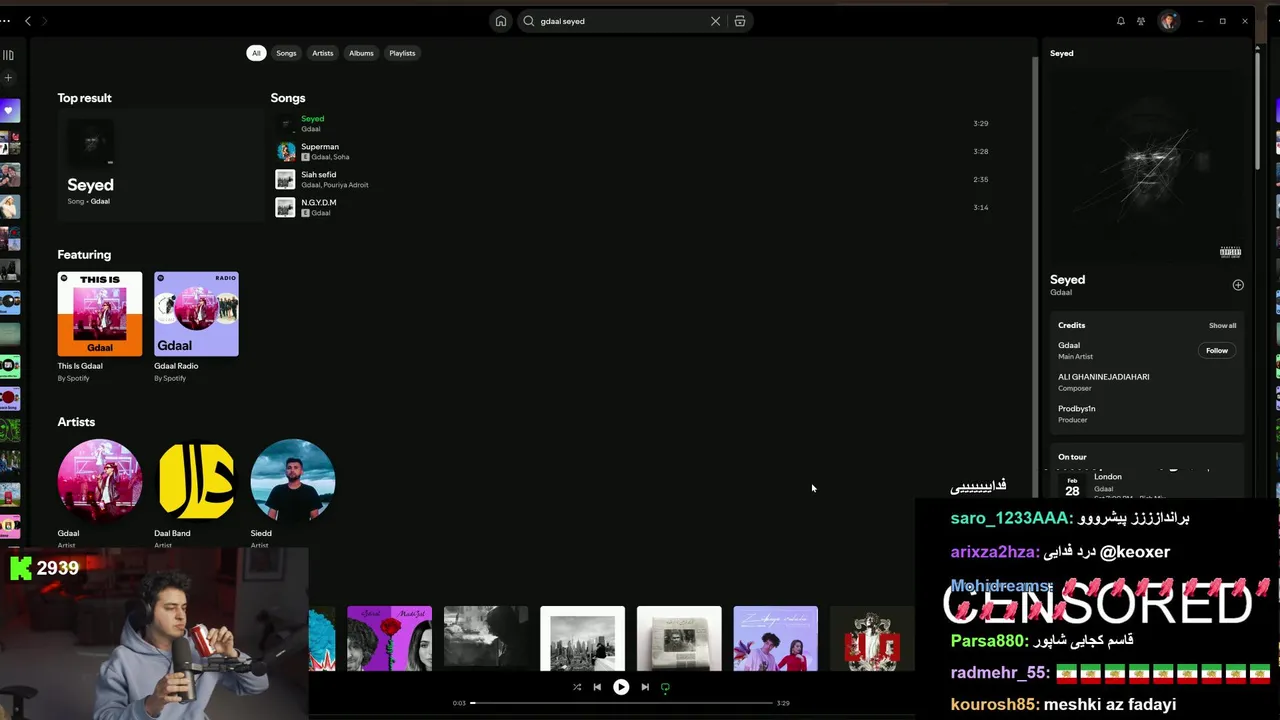Skip to next track
Screen dimensions: 1280x720
tap(645, 687)
